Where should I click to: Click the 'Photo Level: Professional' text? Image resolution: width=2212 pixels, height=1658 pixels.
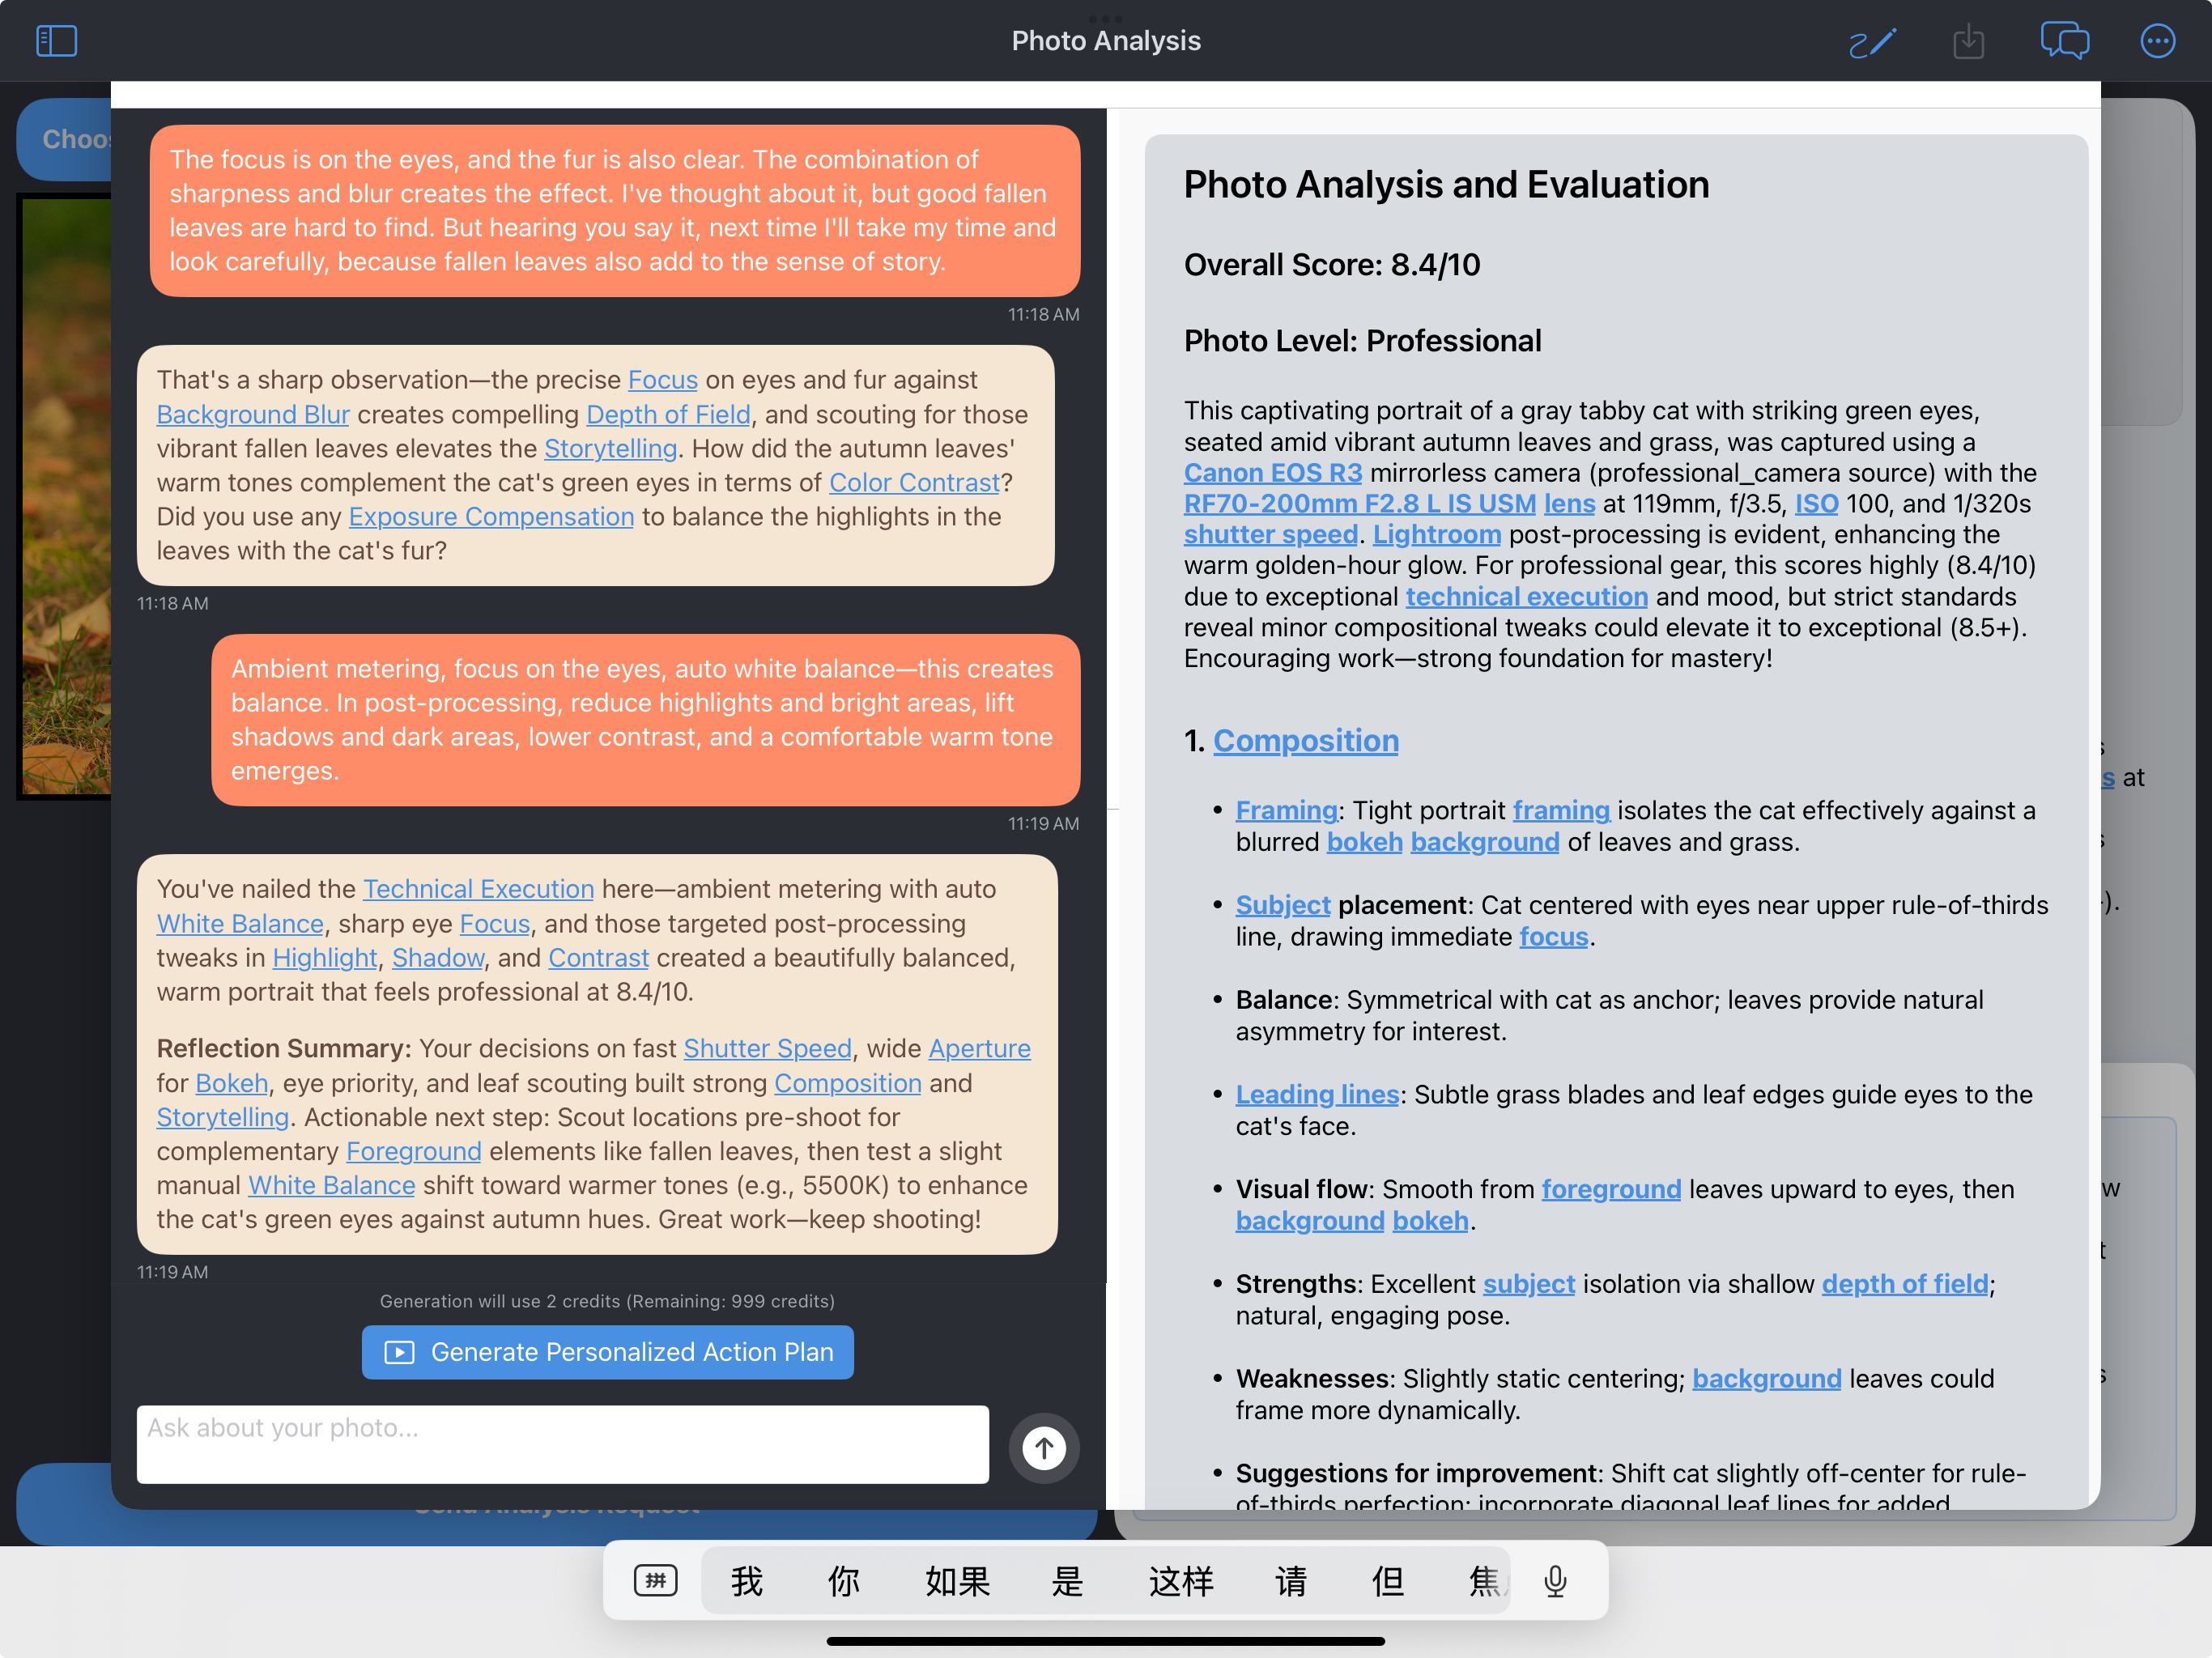tap(1362, 341)
